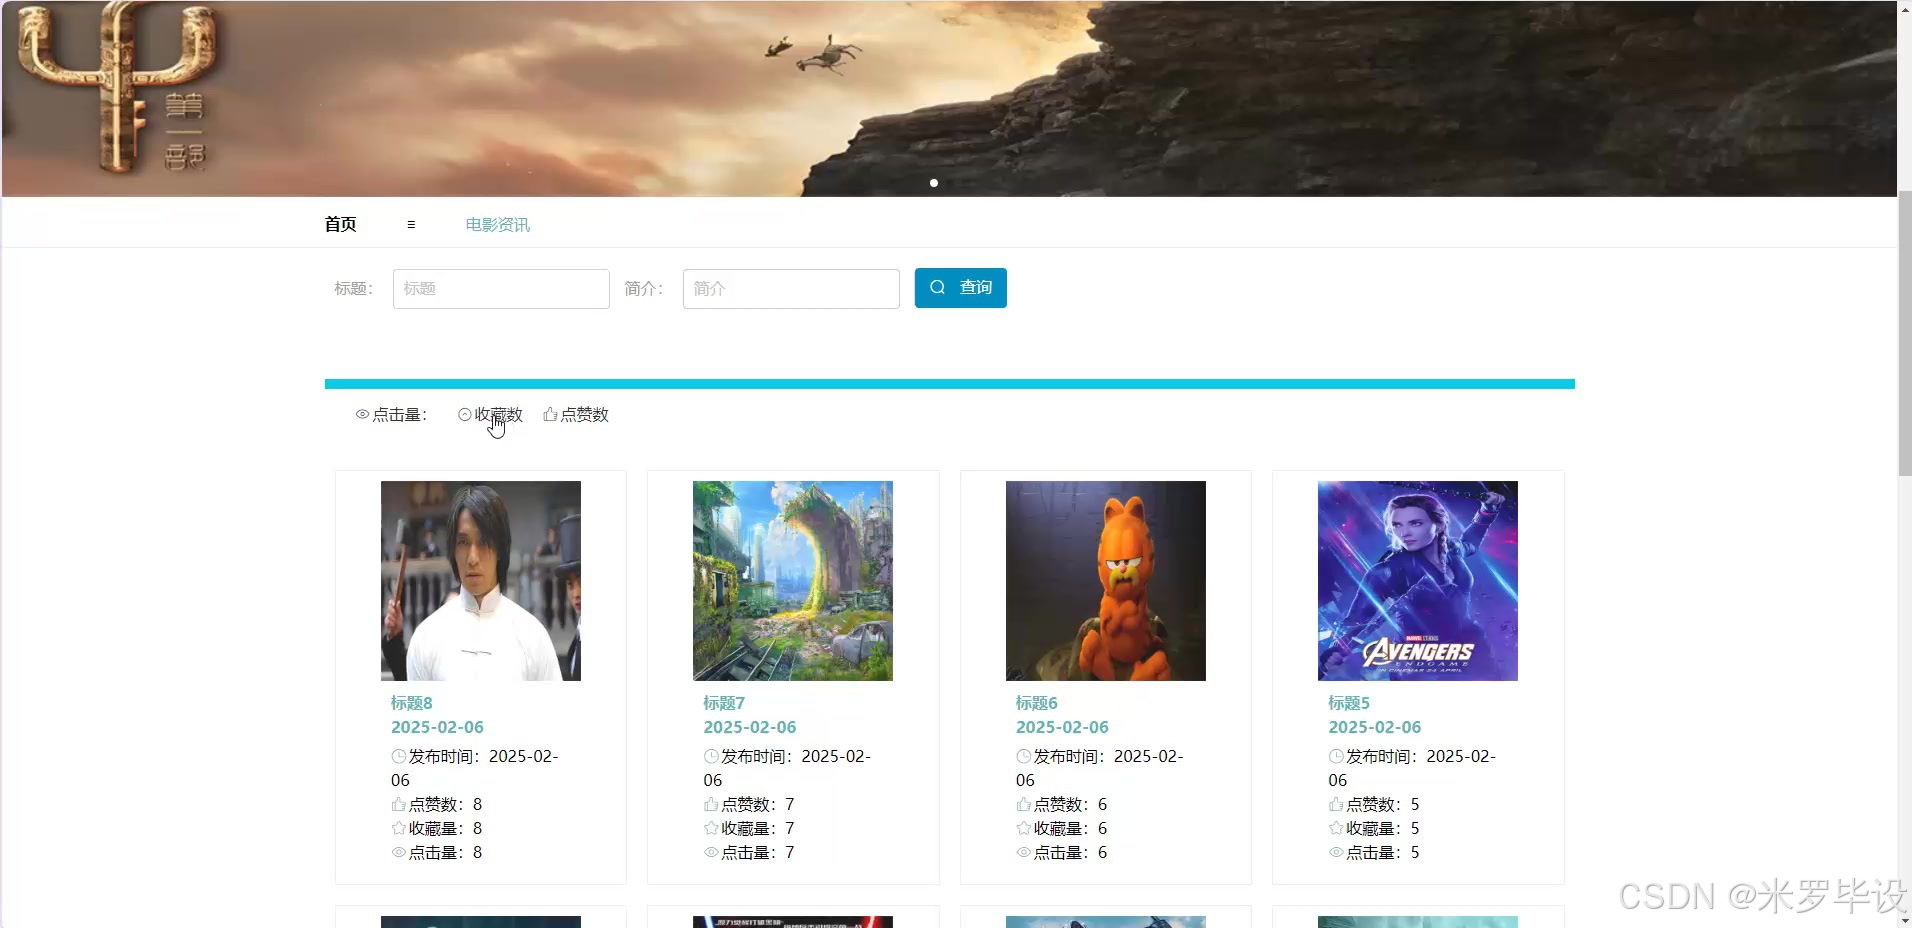The width and height of the screenshot is (1912, 928).
Task: Focus the 简介 search input field
Action: 791,288
